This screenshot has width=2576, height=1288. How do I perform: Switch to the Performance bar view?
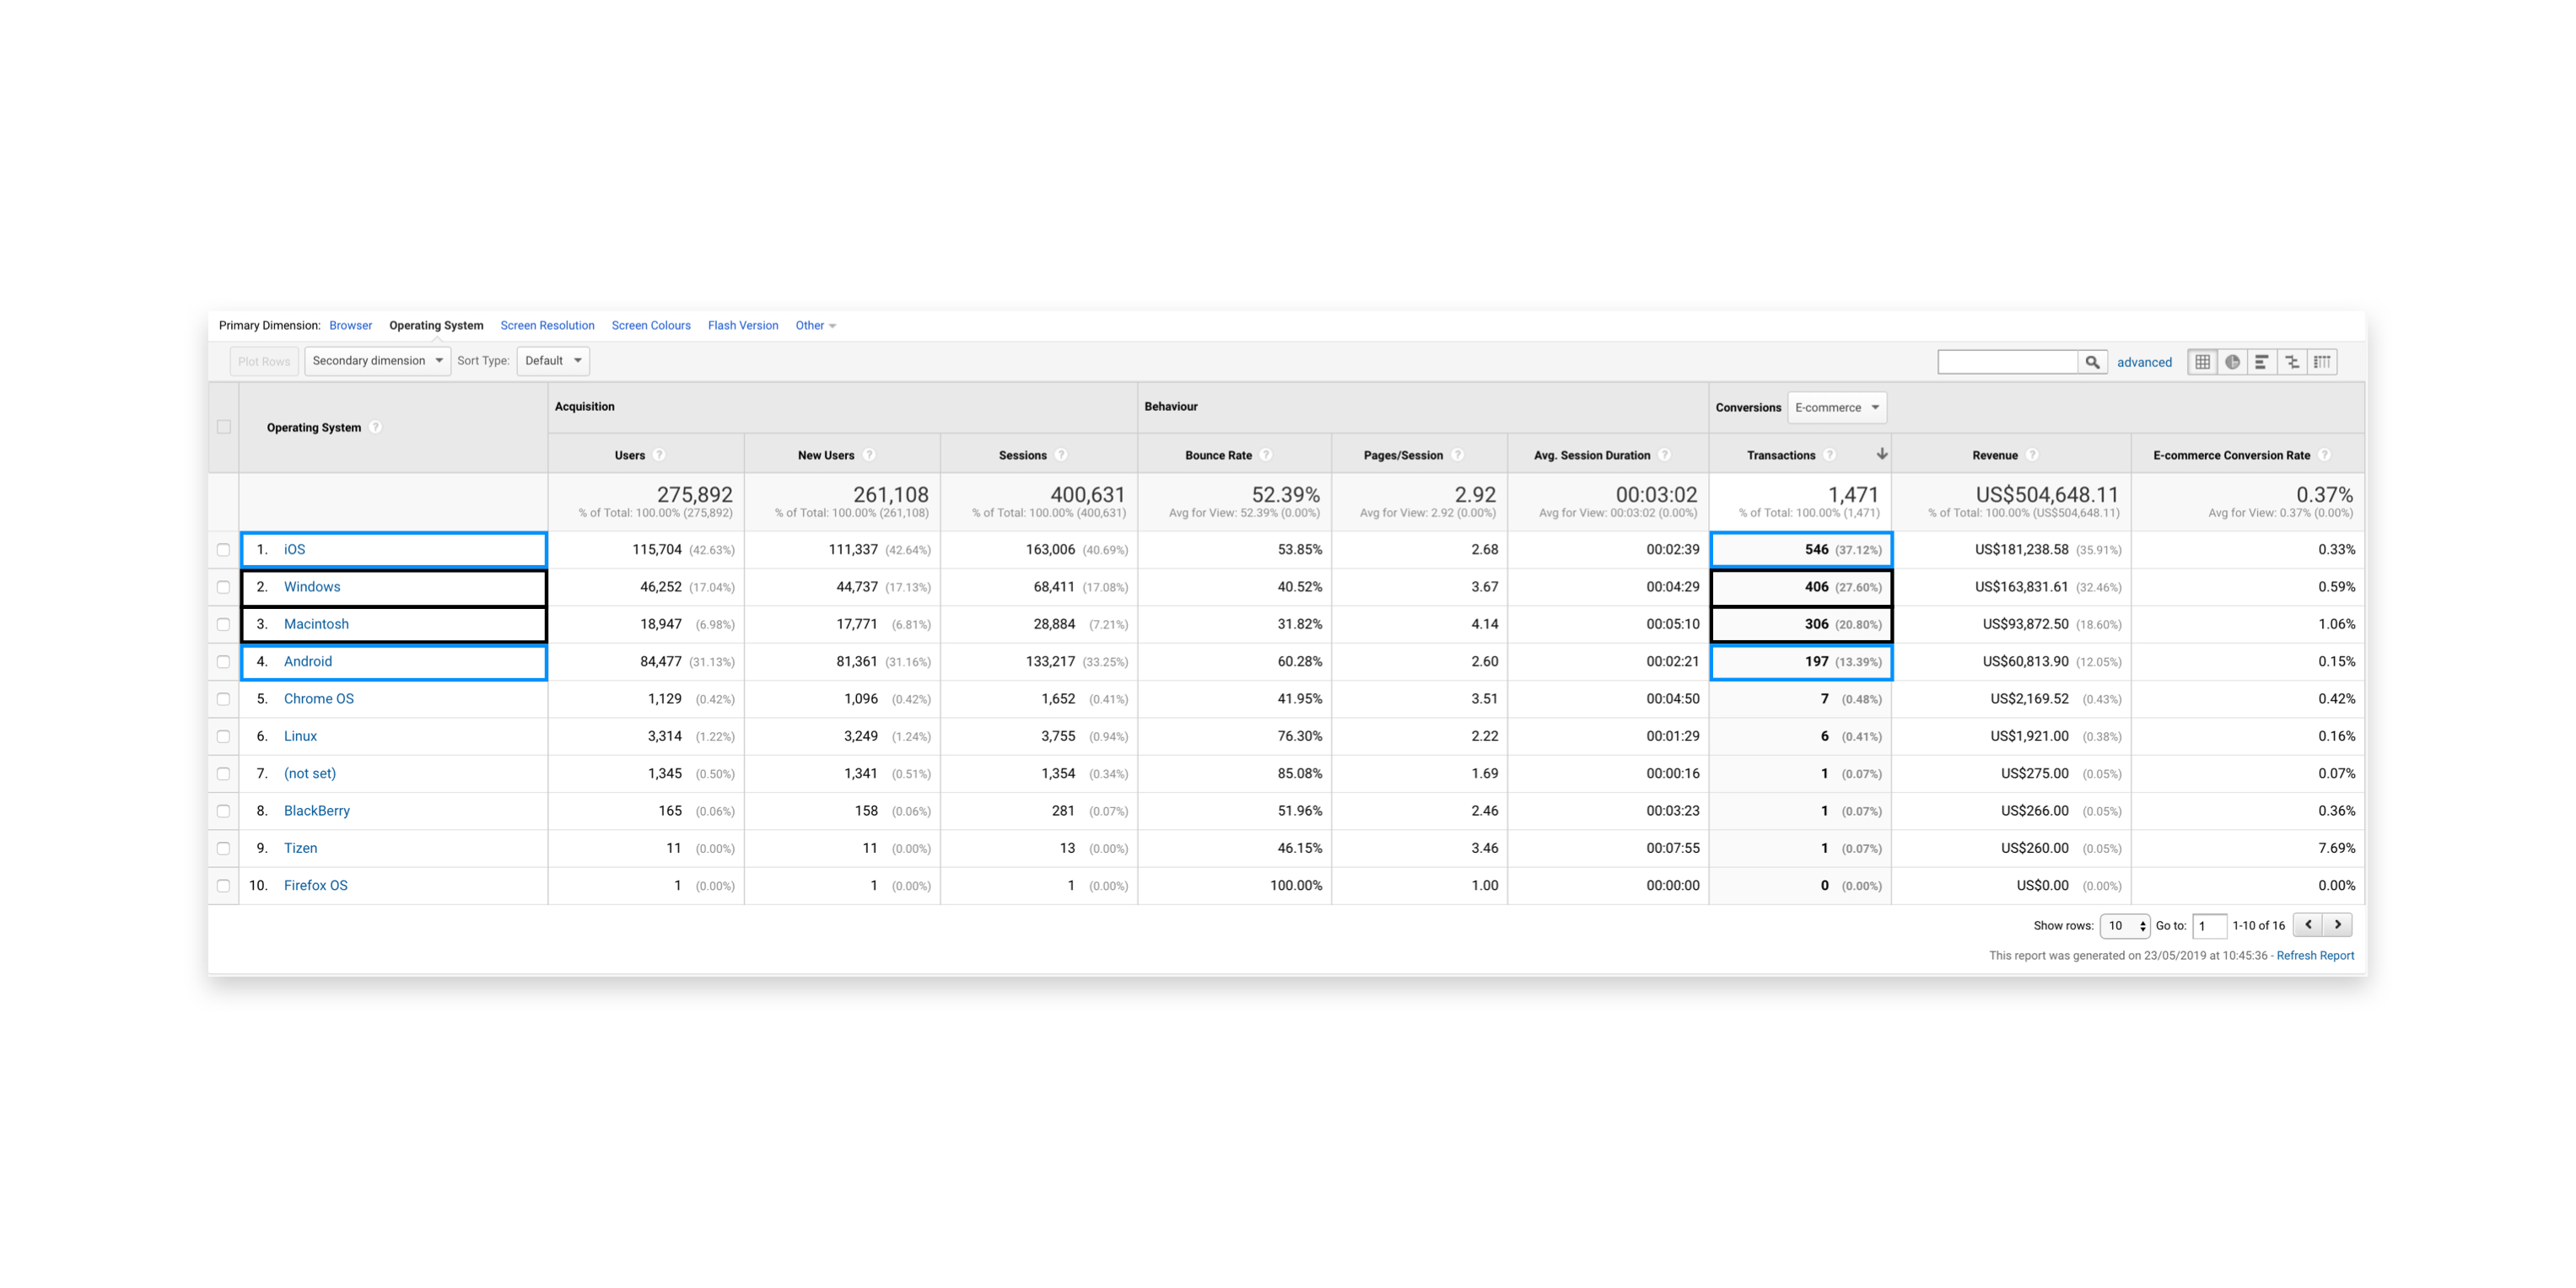[x=2262, y=362]
